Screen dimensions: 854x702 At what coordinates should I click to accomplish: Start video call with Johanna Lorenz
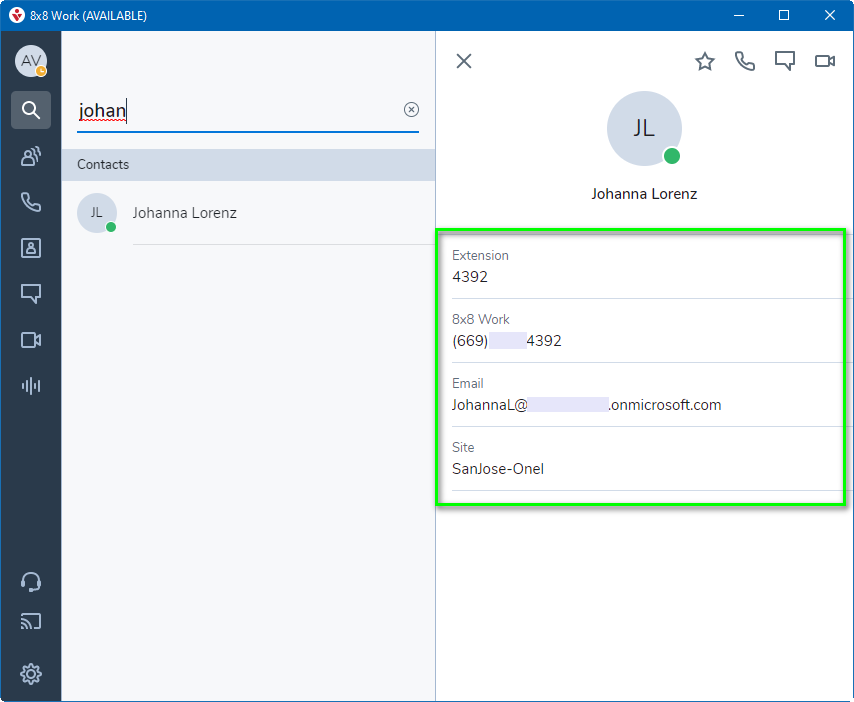[x=825, y=61]
